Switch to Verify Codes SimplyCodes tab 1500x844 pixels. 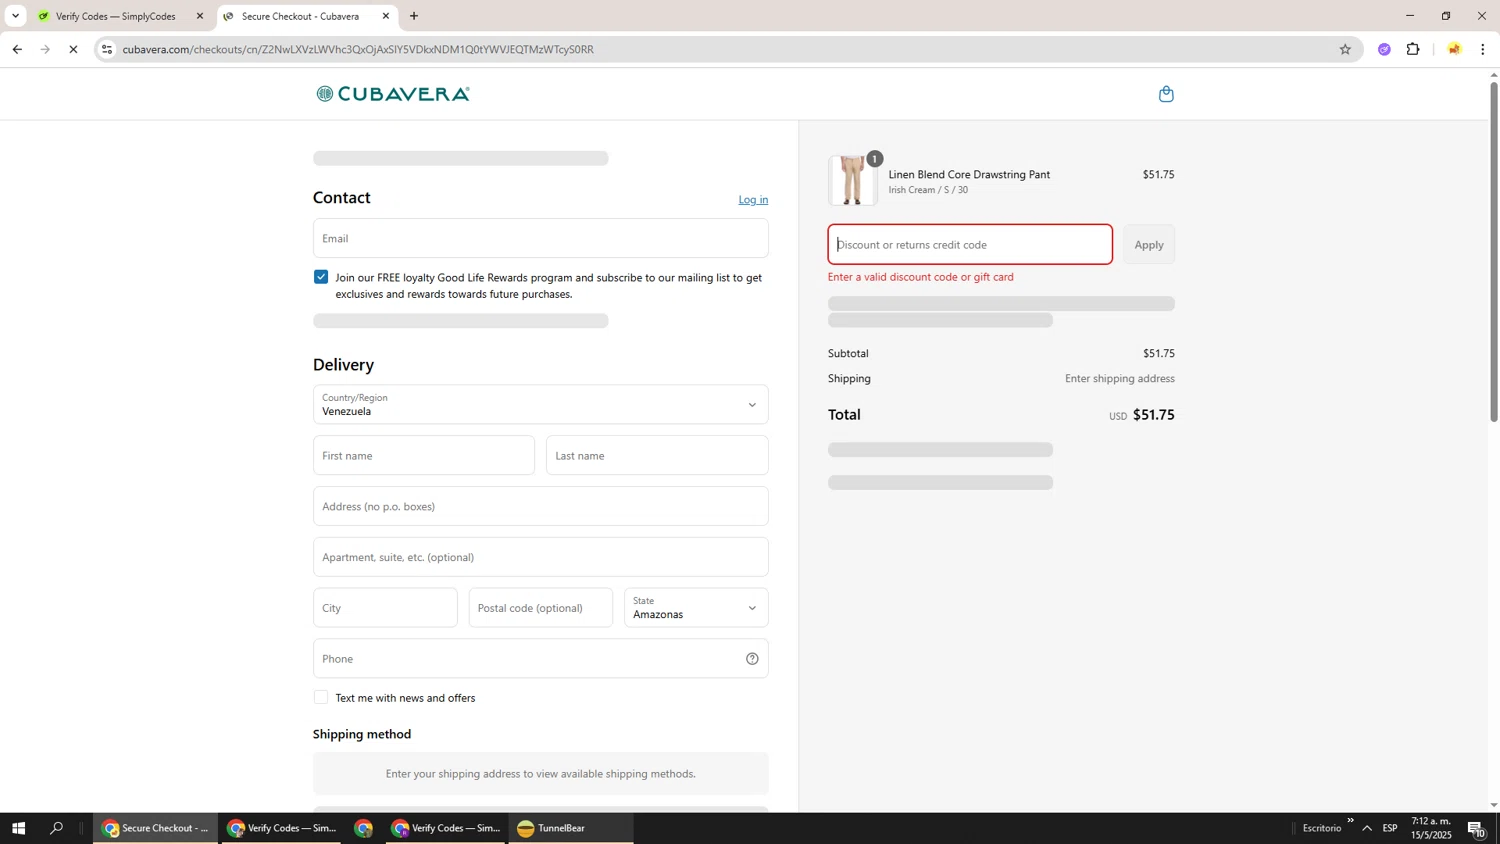coord(115,16)
